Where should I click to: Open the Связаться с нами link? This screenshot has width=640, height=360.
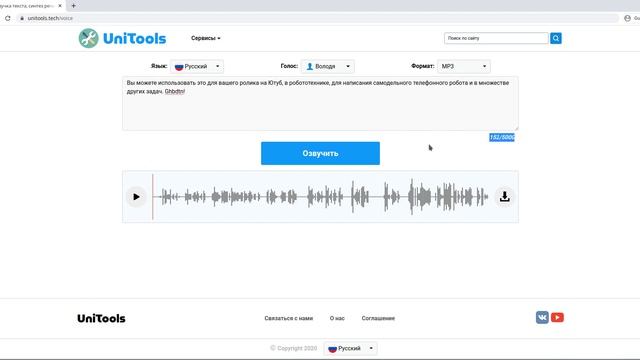pyautogui.click(x=289, y=318)
